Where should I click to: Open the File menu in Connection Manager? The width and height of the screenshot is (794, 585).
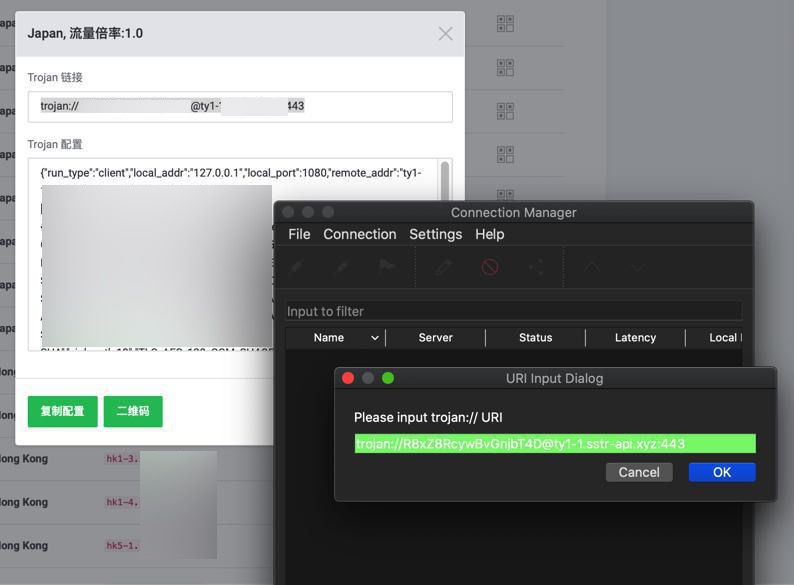(x=299, y=234)
